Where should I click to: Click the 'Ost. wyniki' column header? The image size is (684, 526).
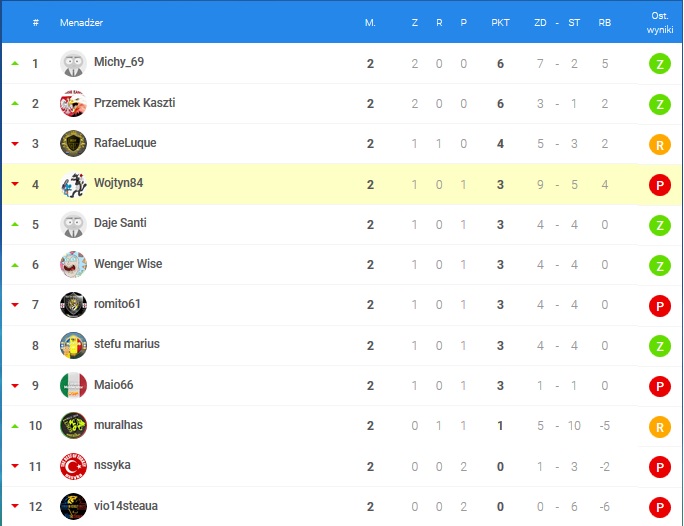(659, 22)
